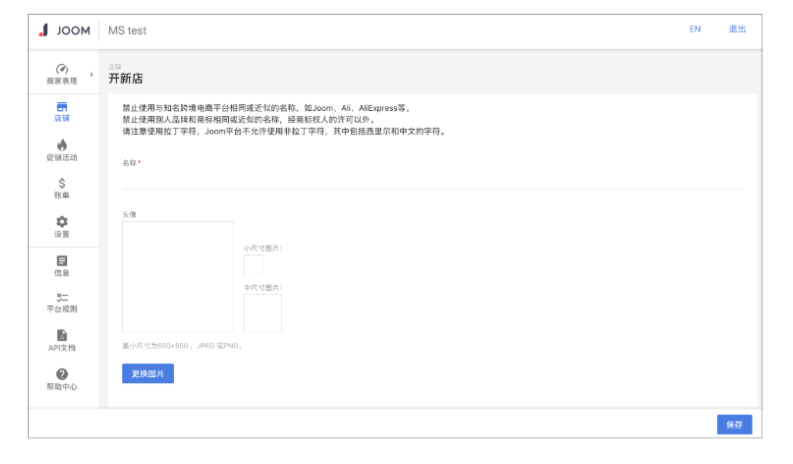Click the large 头像 avatar preview
The height and width of the screenshot is (464, 793).
(x=178, y=277)
